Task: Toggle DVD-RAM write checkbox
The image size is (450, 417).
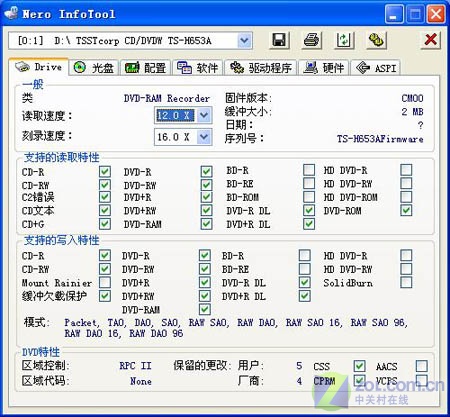Action: pyautogui.click(x=205, y=309)
